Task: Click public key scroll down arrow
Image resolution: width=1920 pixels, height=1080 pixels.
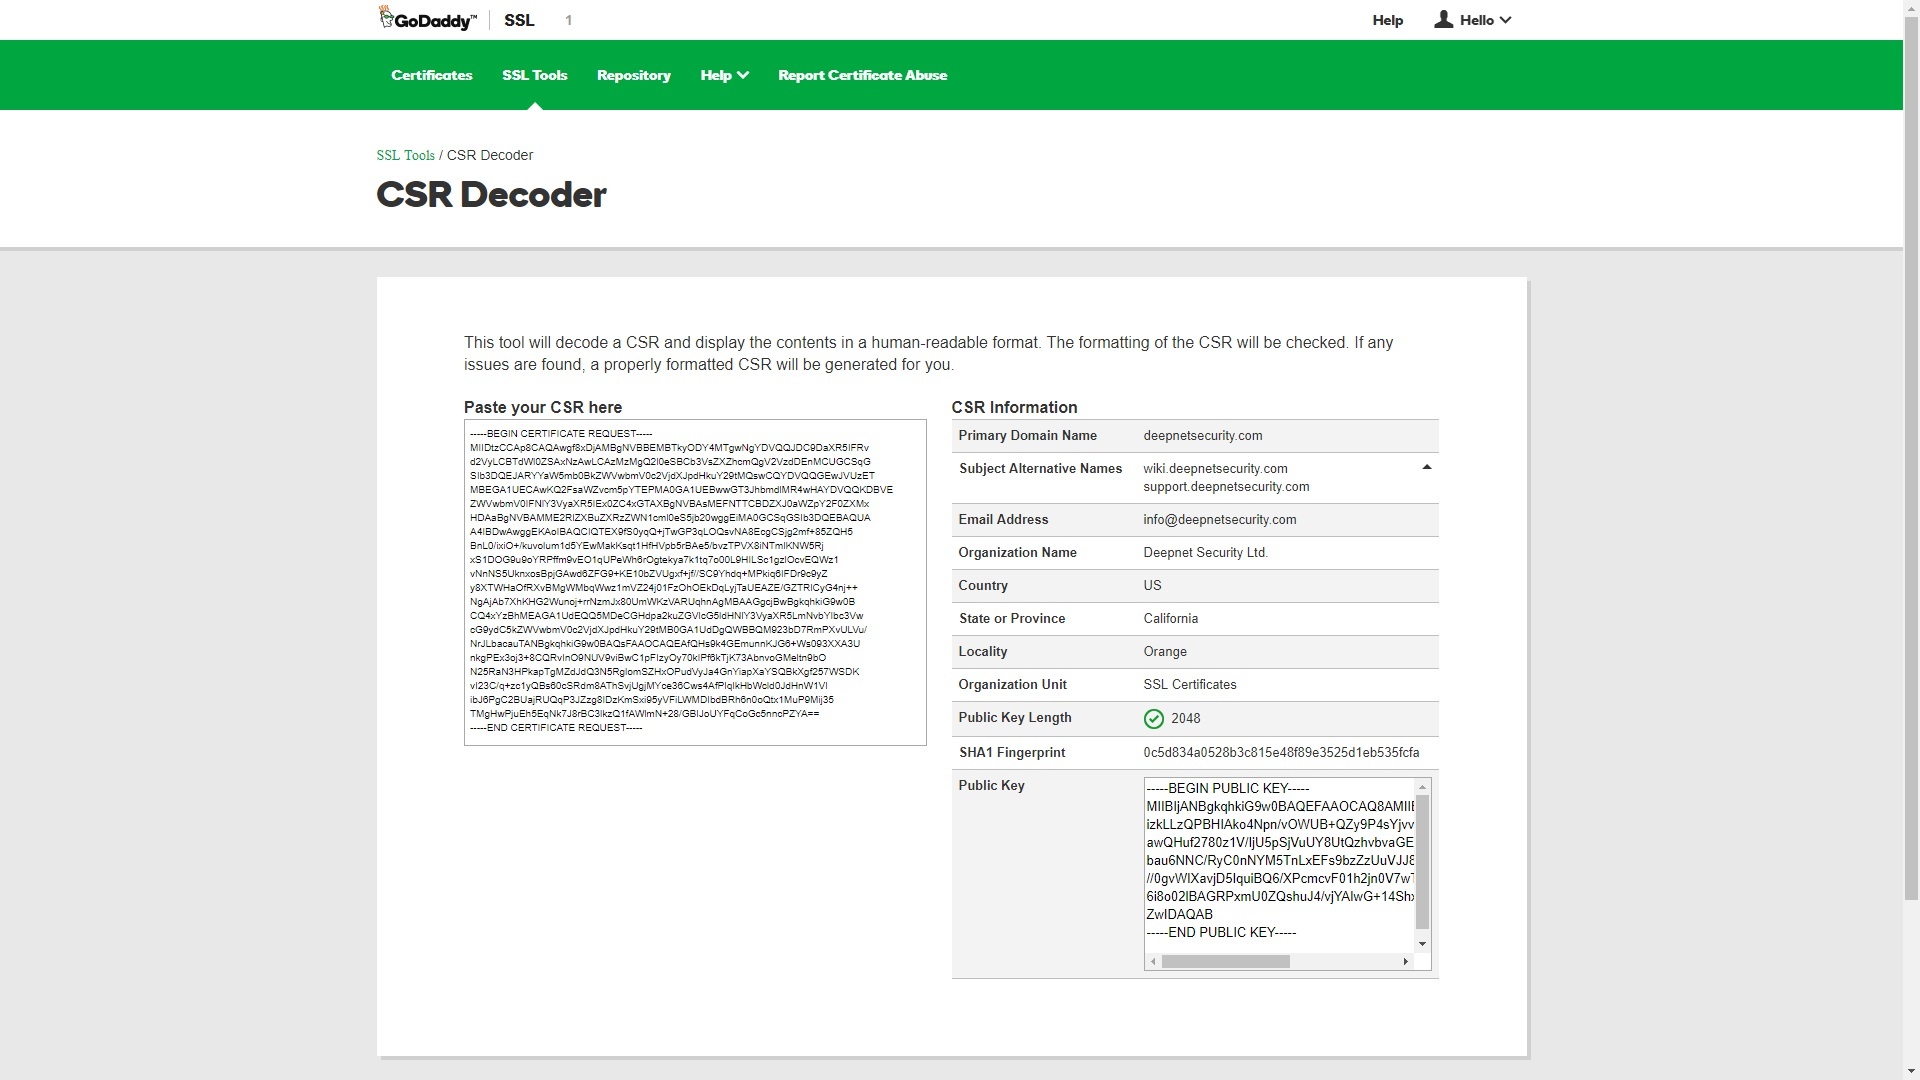Action: click(1422, 944)
